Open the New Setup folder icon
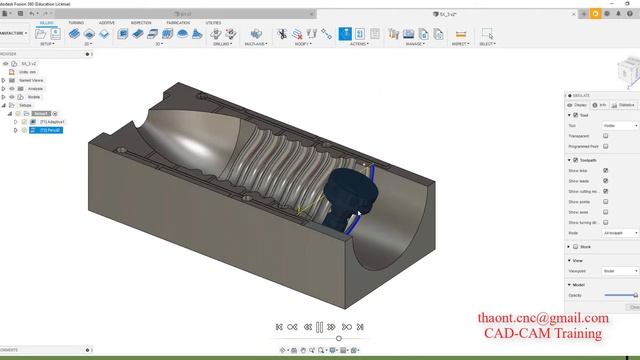Image resolution: width=640 pixels, height=360 pixels. click(40, 34)
